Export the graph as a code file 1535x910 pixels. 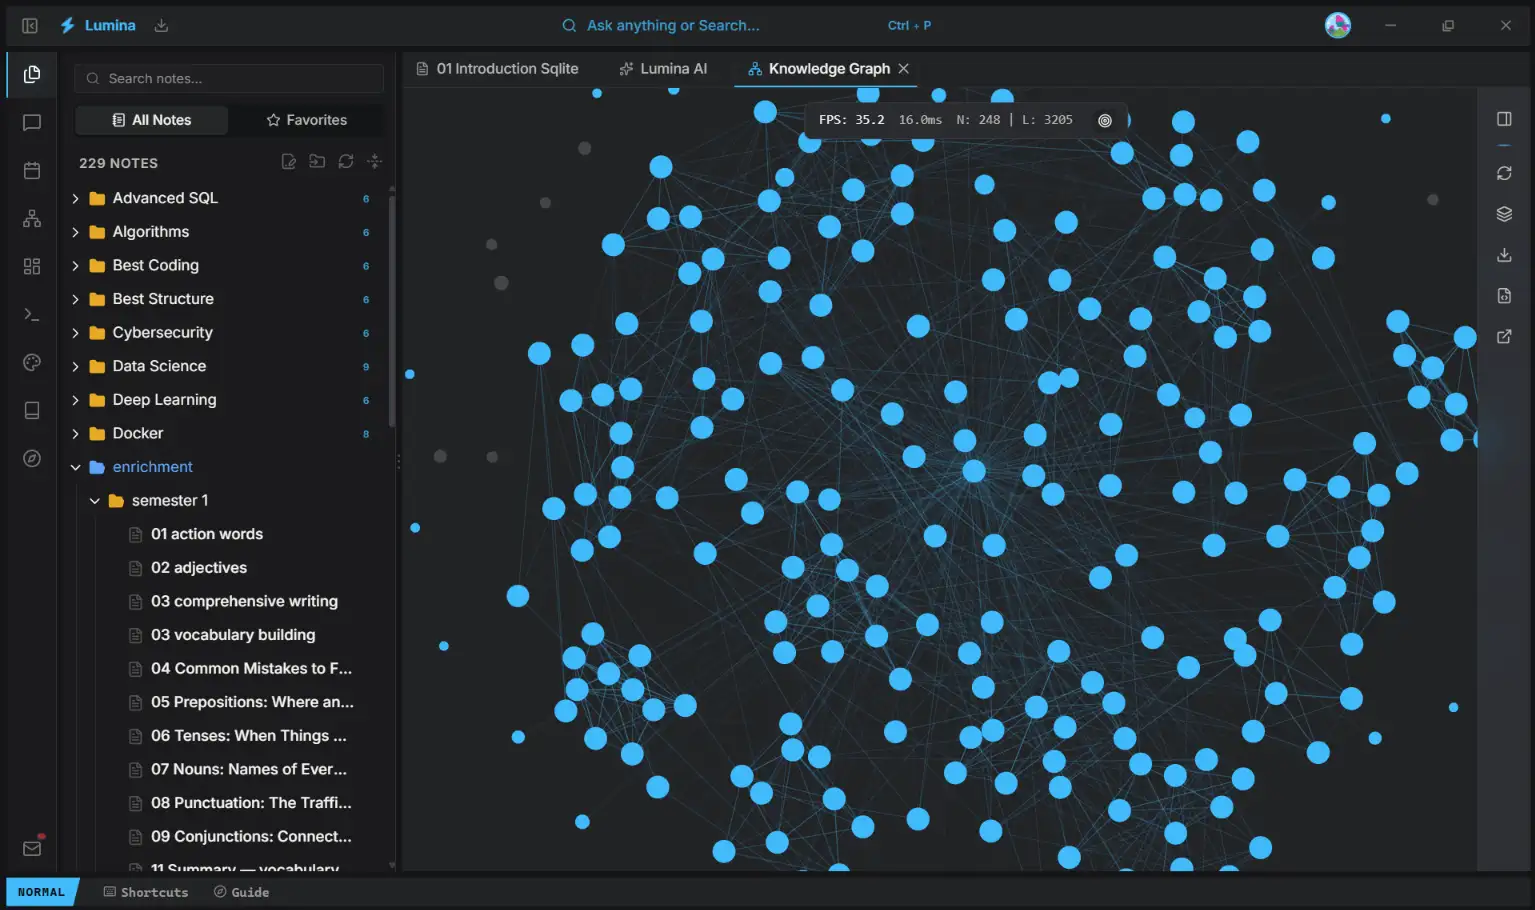click(x=1504, y=296)
